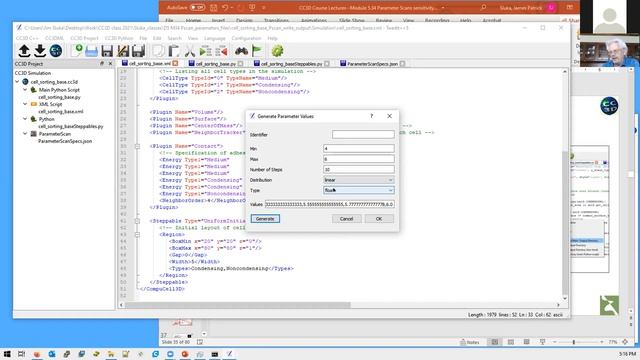This screenshot has width=640, height=360.
Task: Select Normal view icon in PowerPoint status bar
Action: [495, 342]
